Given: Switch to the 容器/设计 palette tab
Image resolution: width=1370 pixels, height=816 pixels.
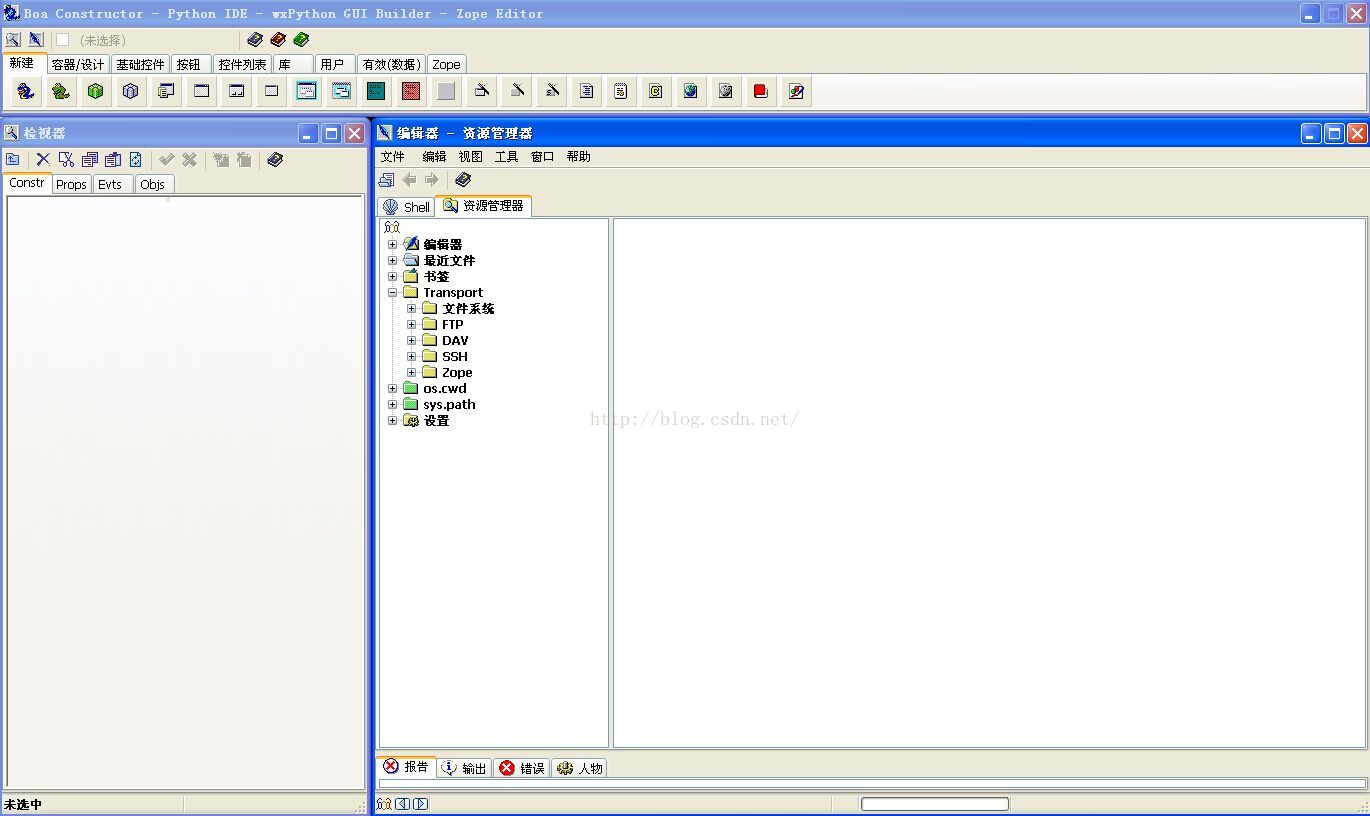Looking at the screenshot, I should point(78,64).
